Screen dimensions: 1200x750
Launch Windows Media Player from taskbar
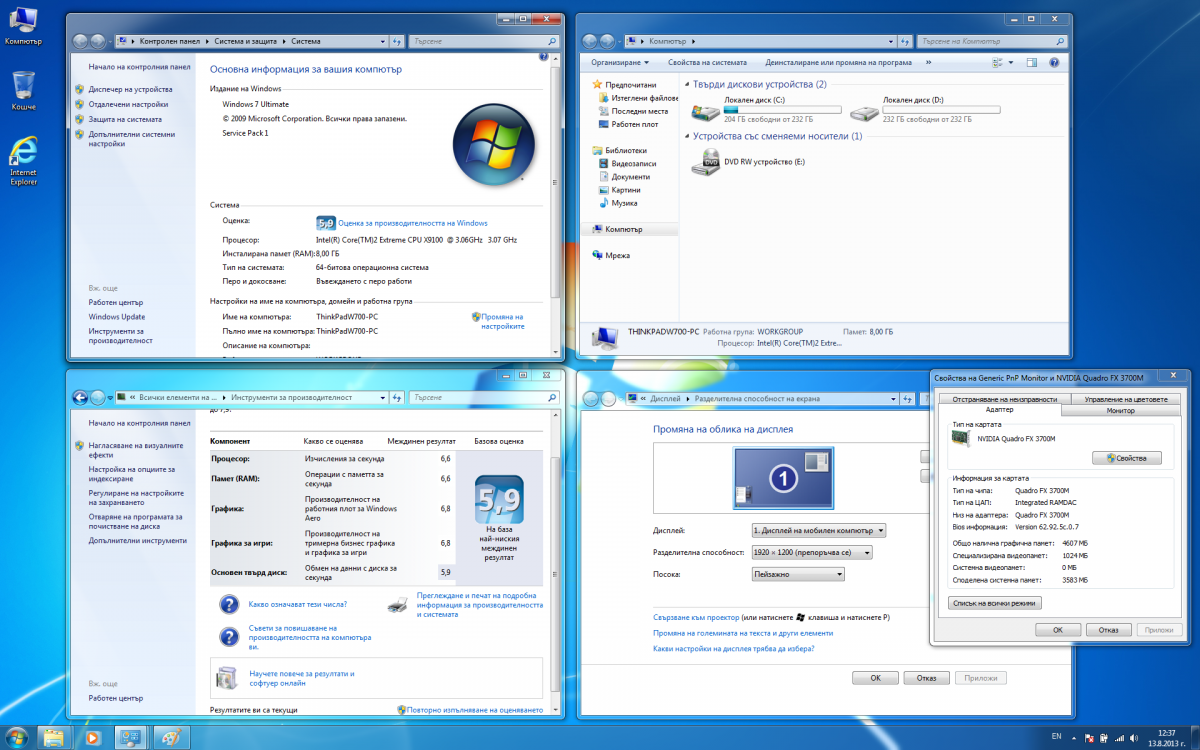tap(92, 737)
